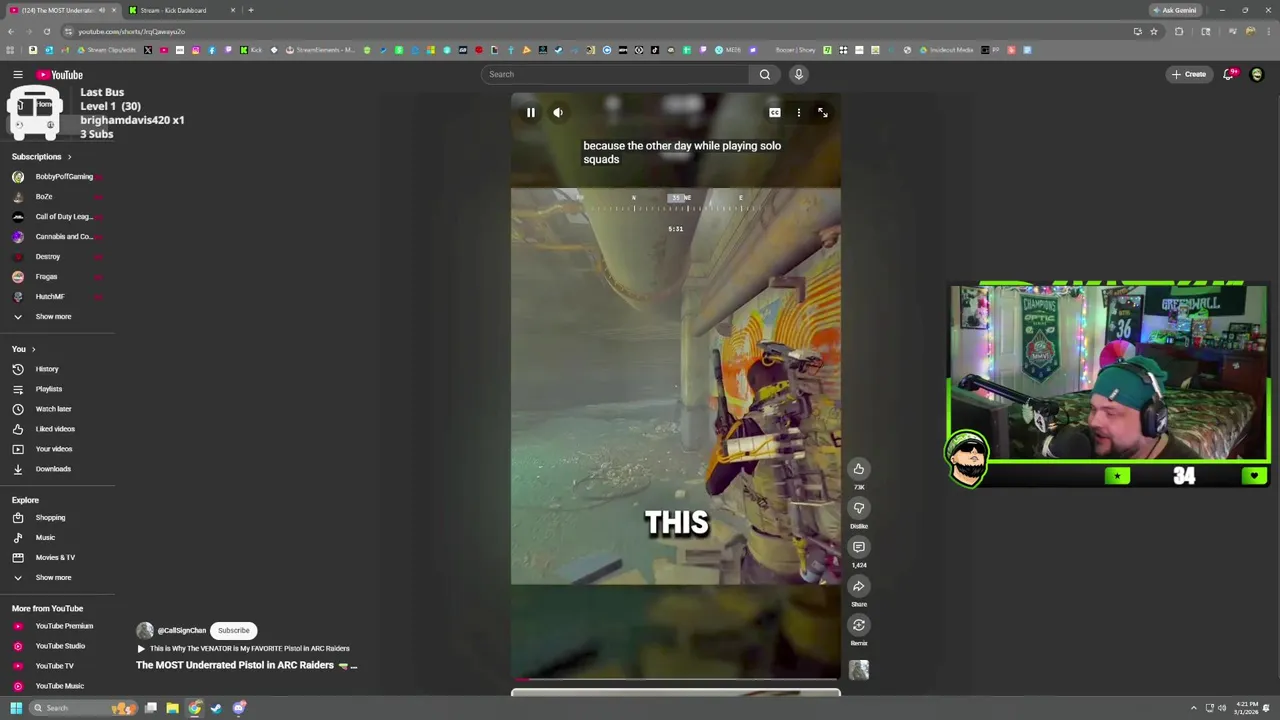Pause the playing Short
Screen dimensions: 1280x720
[x=530, y=113]
